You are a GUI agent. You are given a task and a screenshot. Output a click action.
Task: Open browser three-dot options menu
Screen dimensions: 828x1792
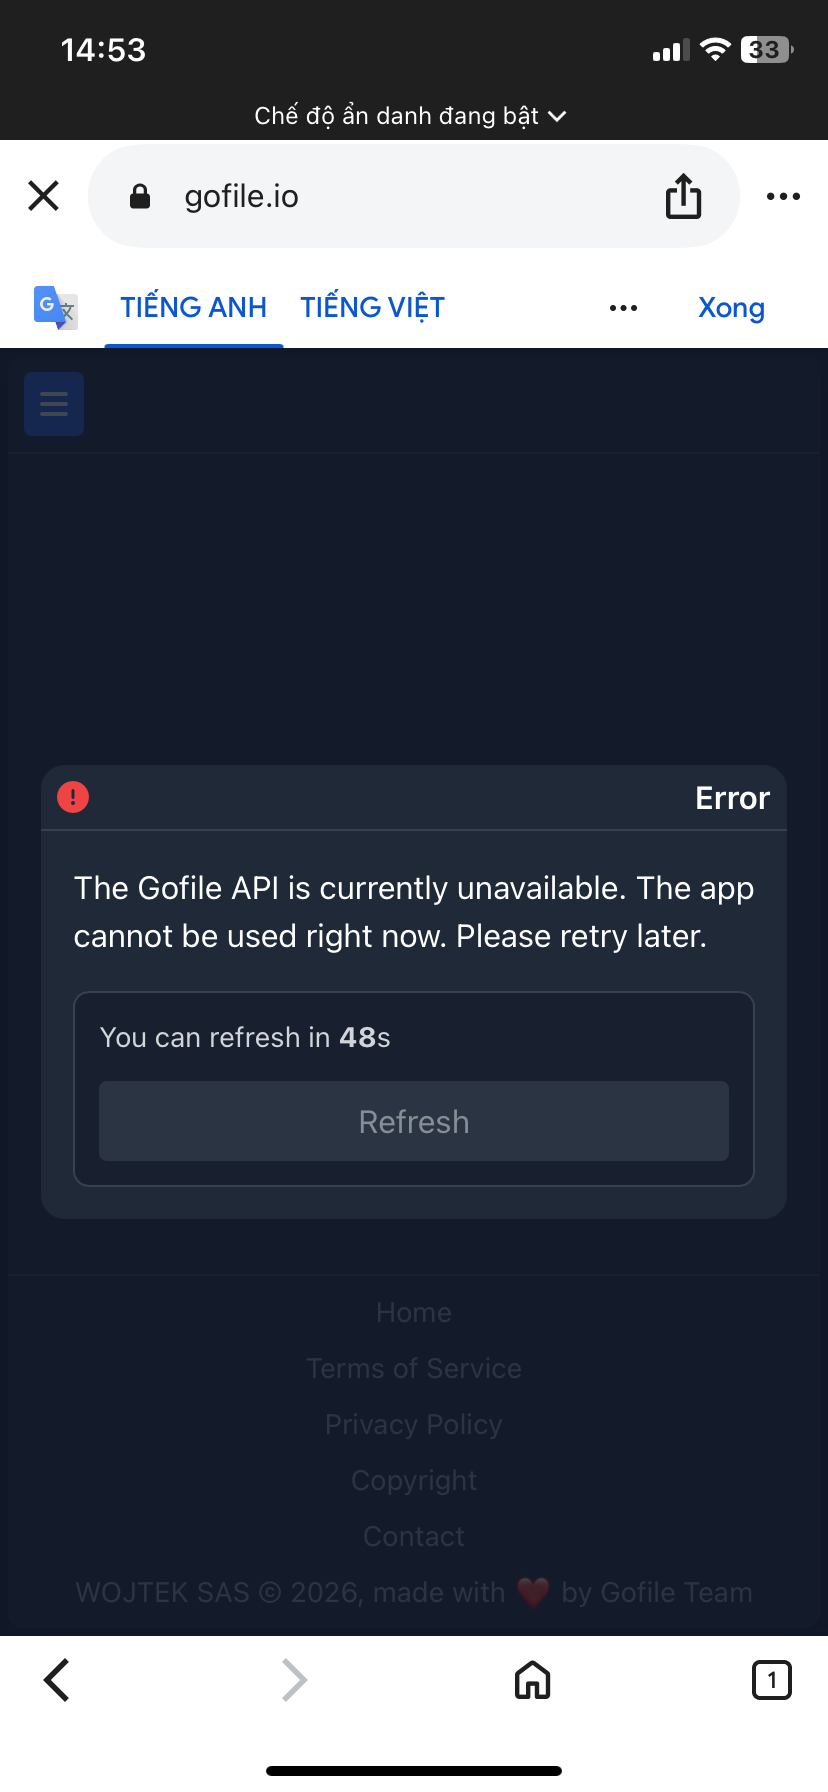(x=783, y=196)
